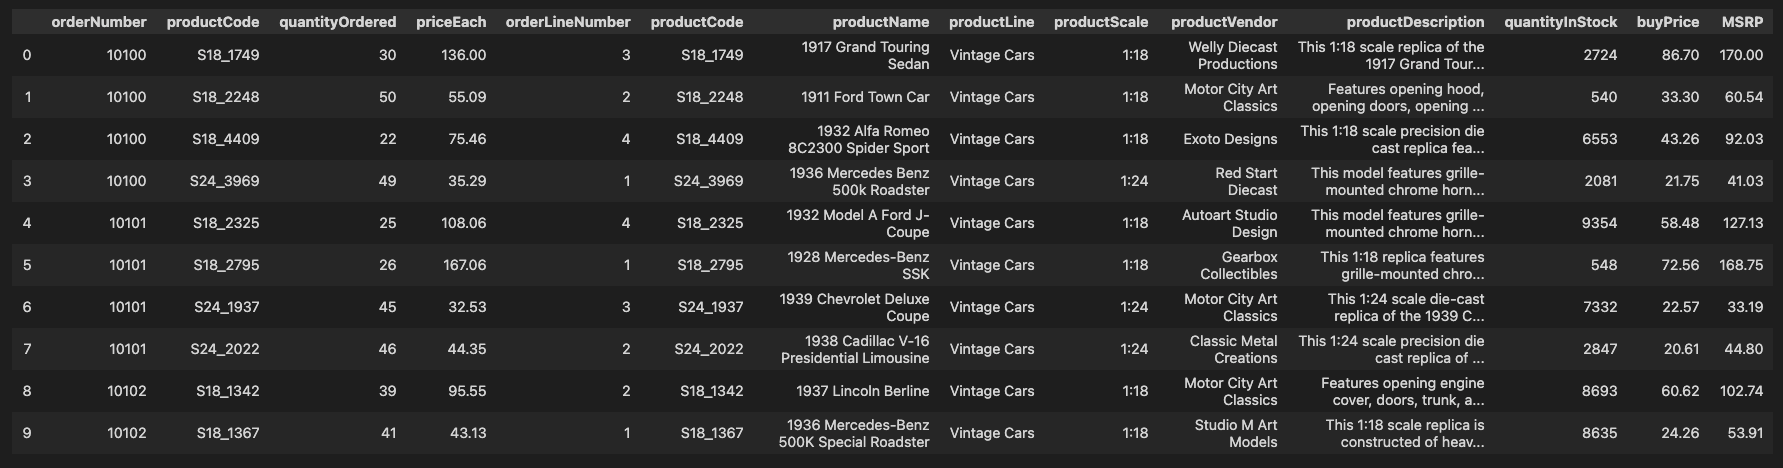
Task: Click the row index label 9
Action: 27,433
